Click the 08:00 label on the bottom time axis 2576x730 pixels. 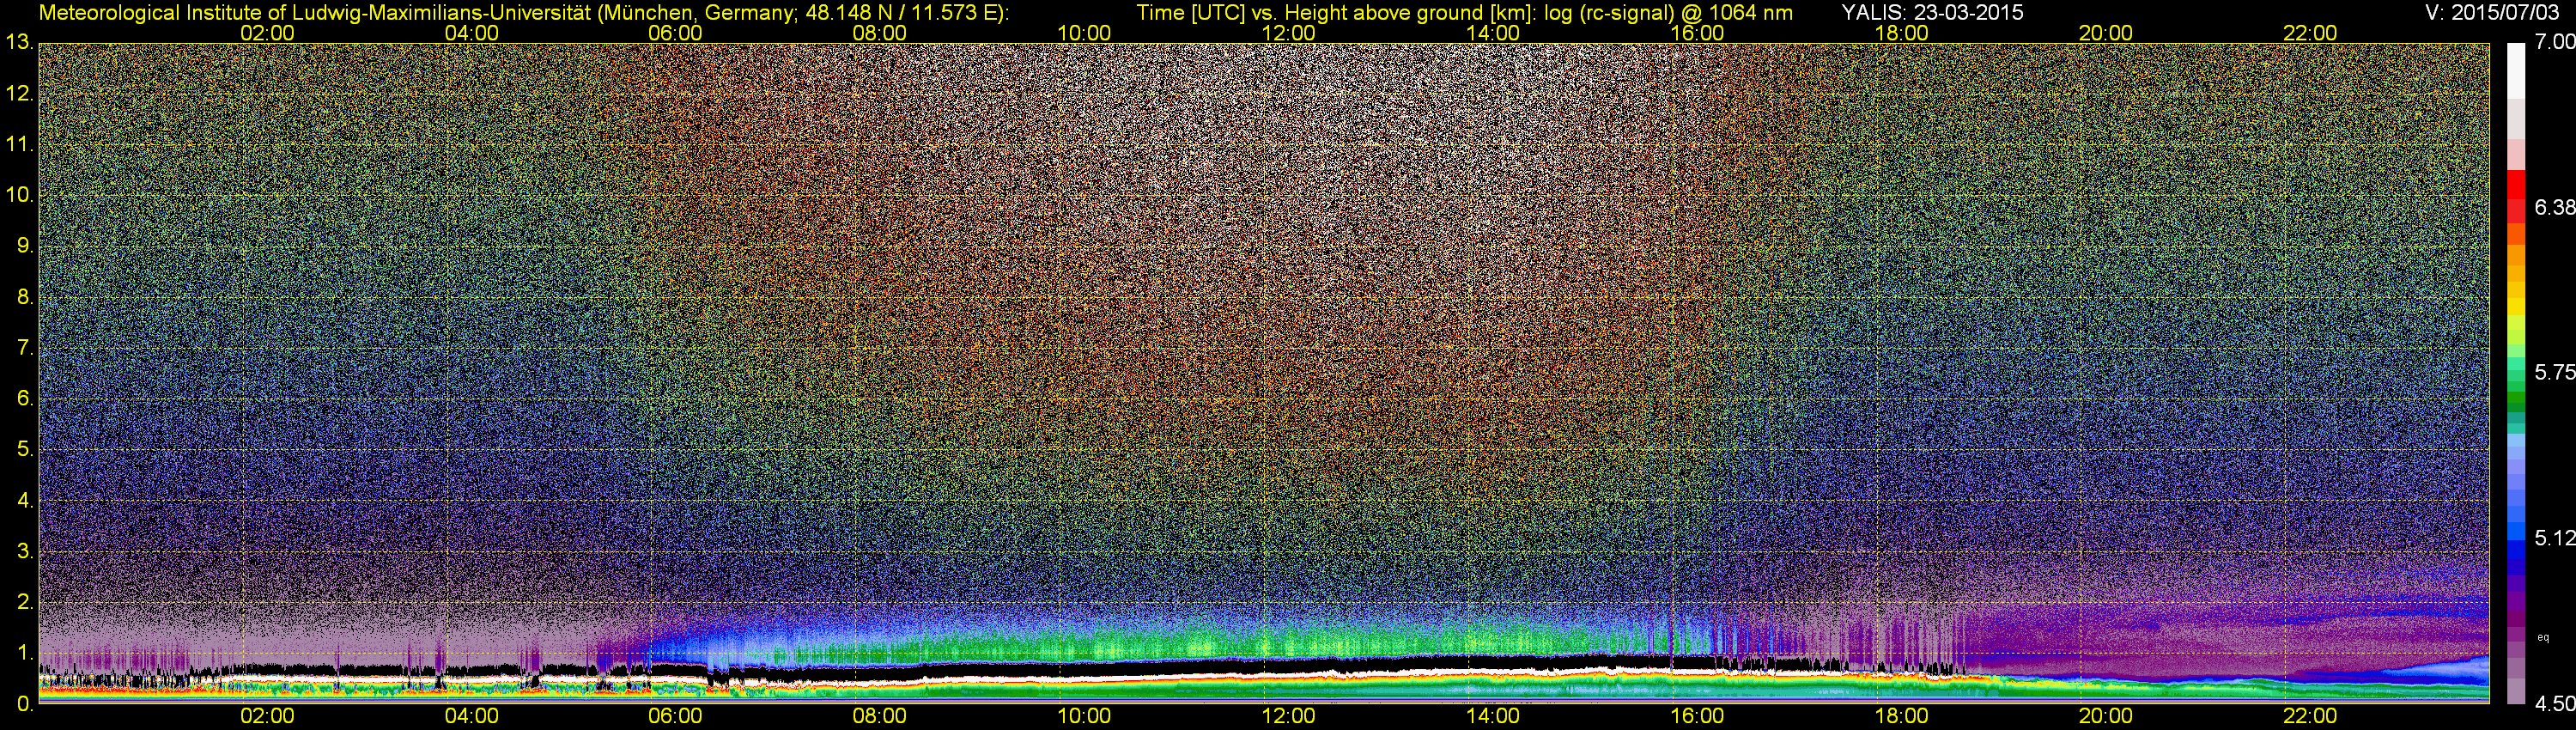(x=879, y=716)
